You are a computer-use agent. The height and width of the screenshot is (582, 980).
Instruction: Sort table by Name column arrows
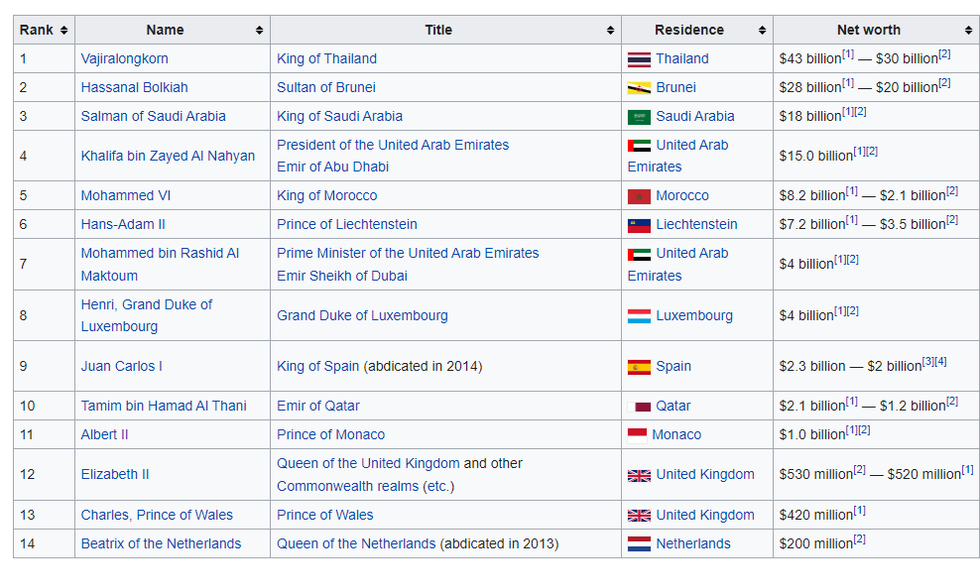pos(259,31)
